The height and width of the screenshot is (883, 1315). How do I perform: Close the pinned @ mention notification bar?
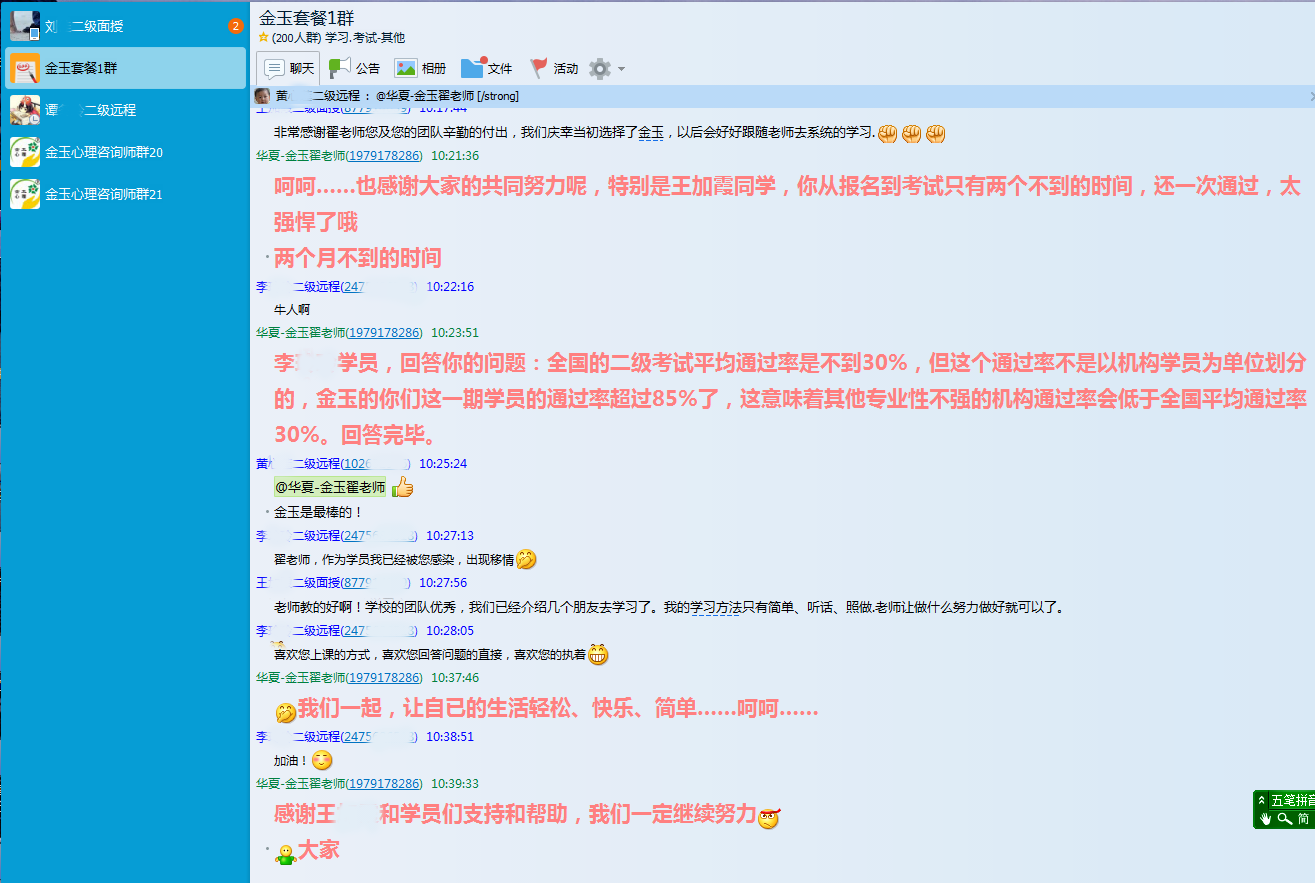[1311, 96]
